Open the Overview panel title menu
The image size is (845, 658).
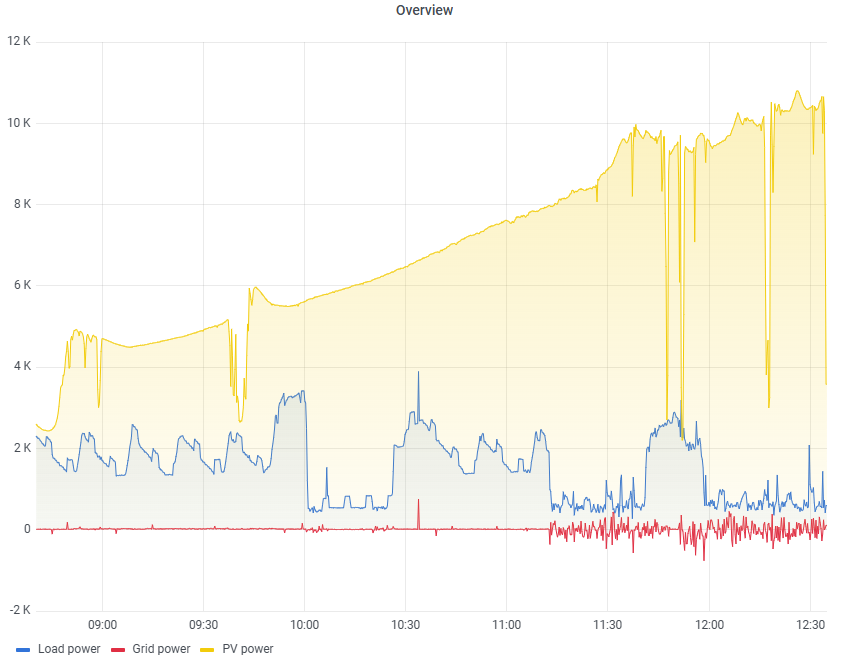(x=423, y=10)
